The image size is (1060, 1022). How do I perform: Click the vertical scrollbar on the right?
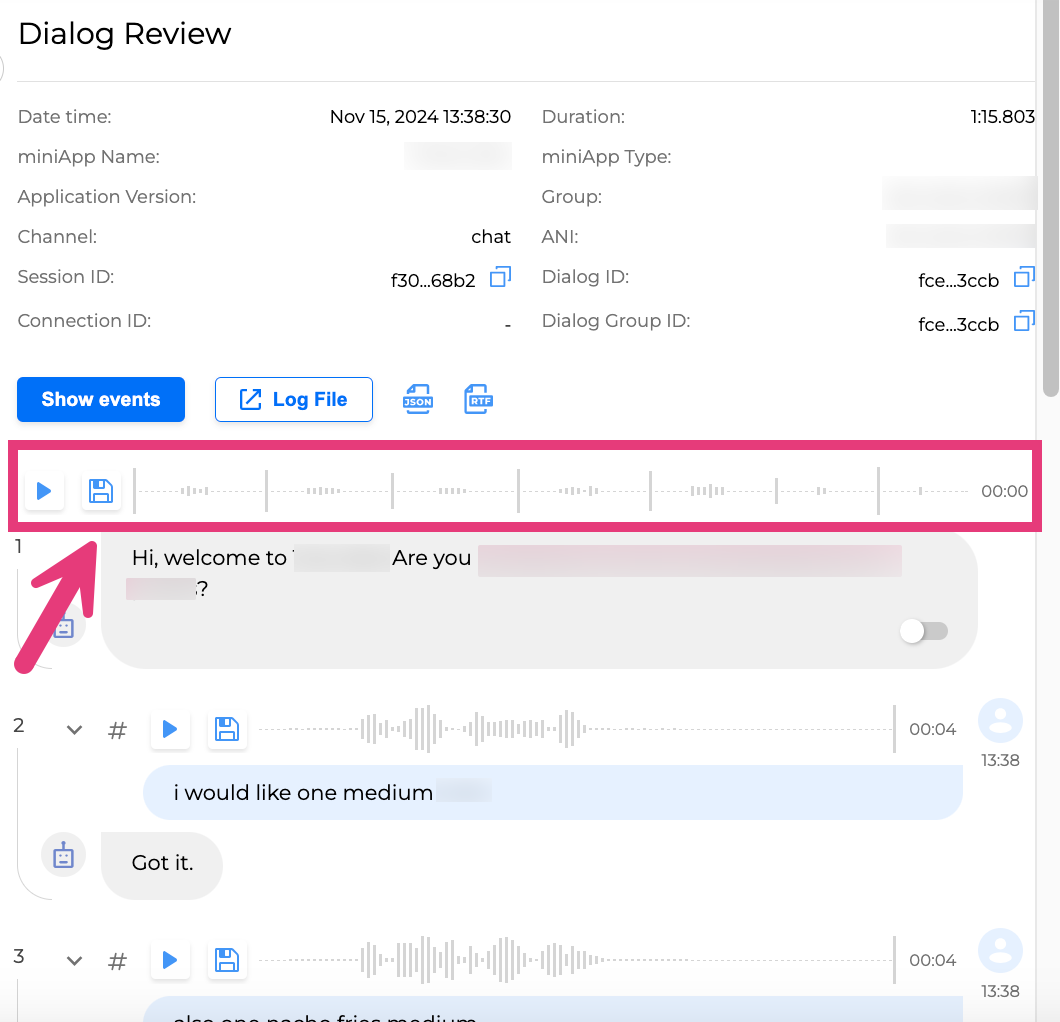click(1049, 200)
